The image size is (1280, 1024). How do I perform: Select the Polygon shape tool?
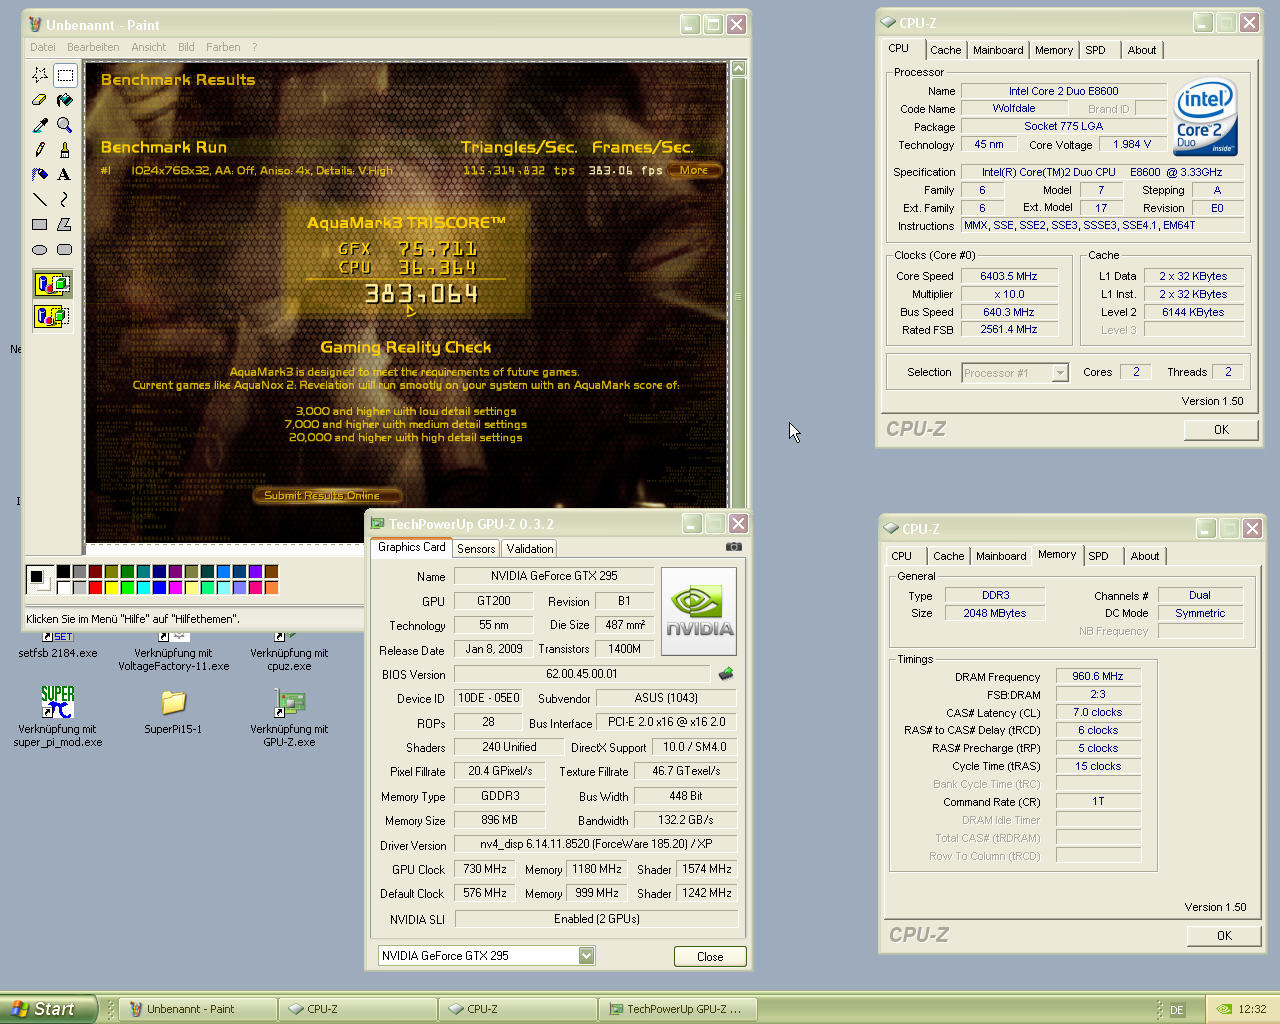click(65, 224)
